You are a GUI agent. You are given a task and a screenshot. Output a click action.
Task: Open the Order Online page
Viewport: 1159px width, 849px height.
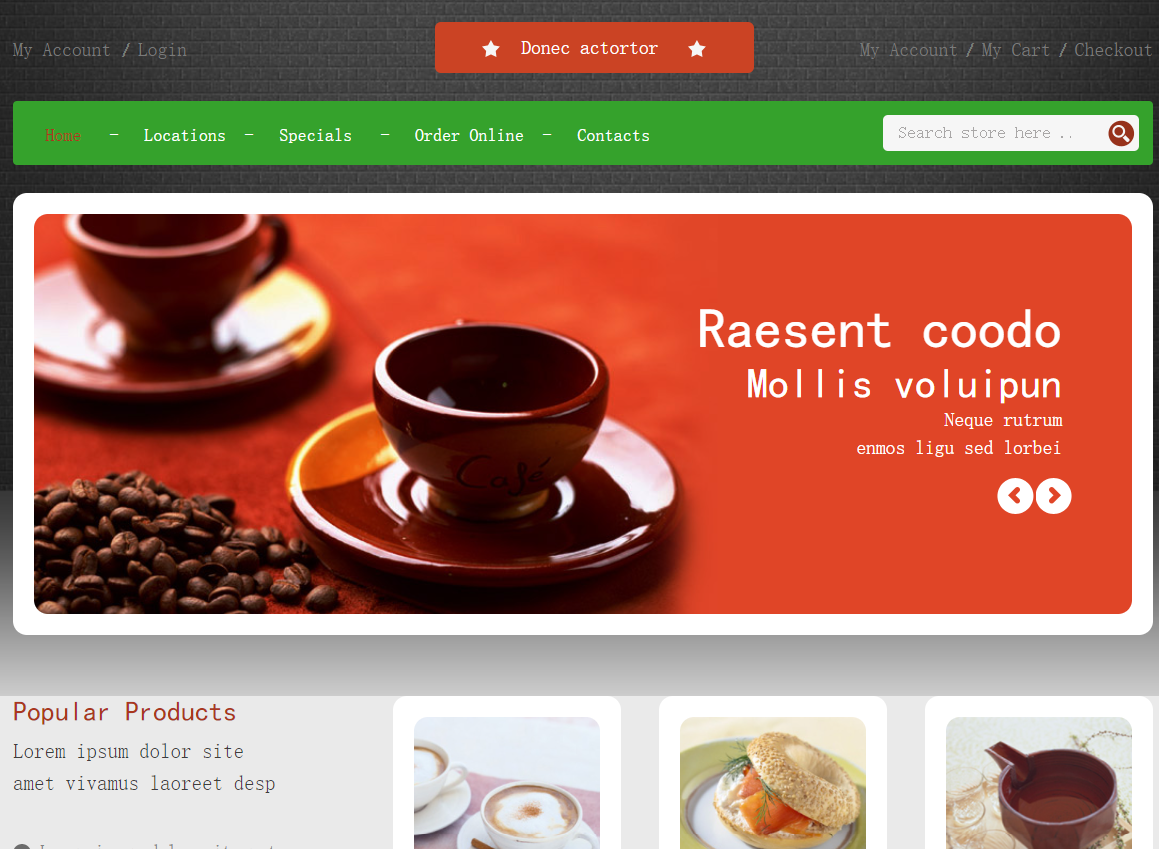tap(469, 135)
